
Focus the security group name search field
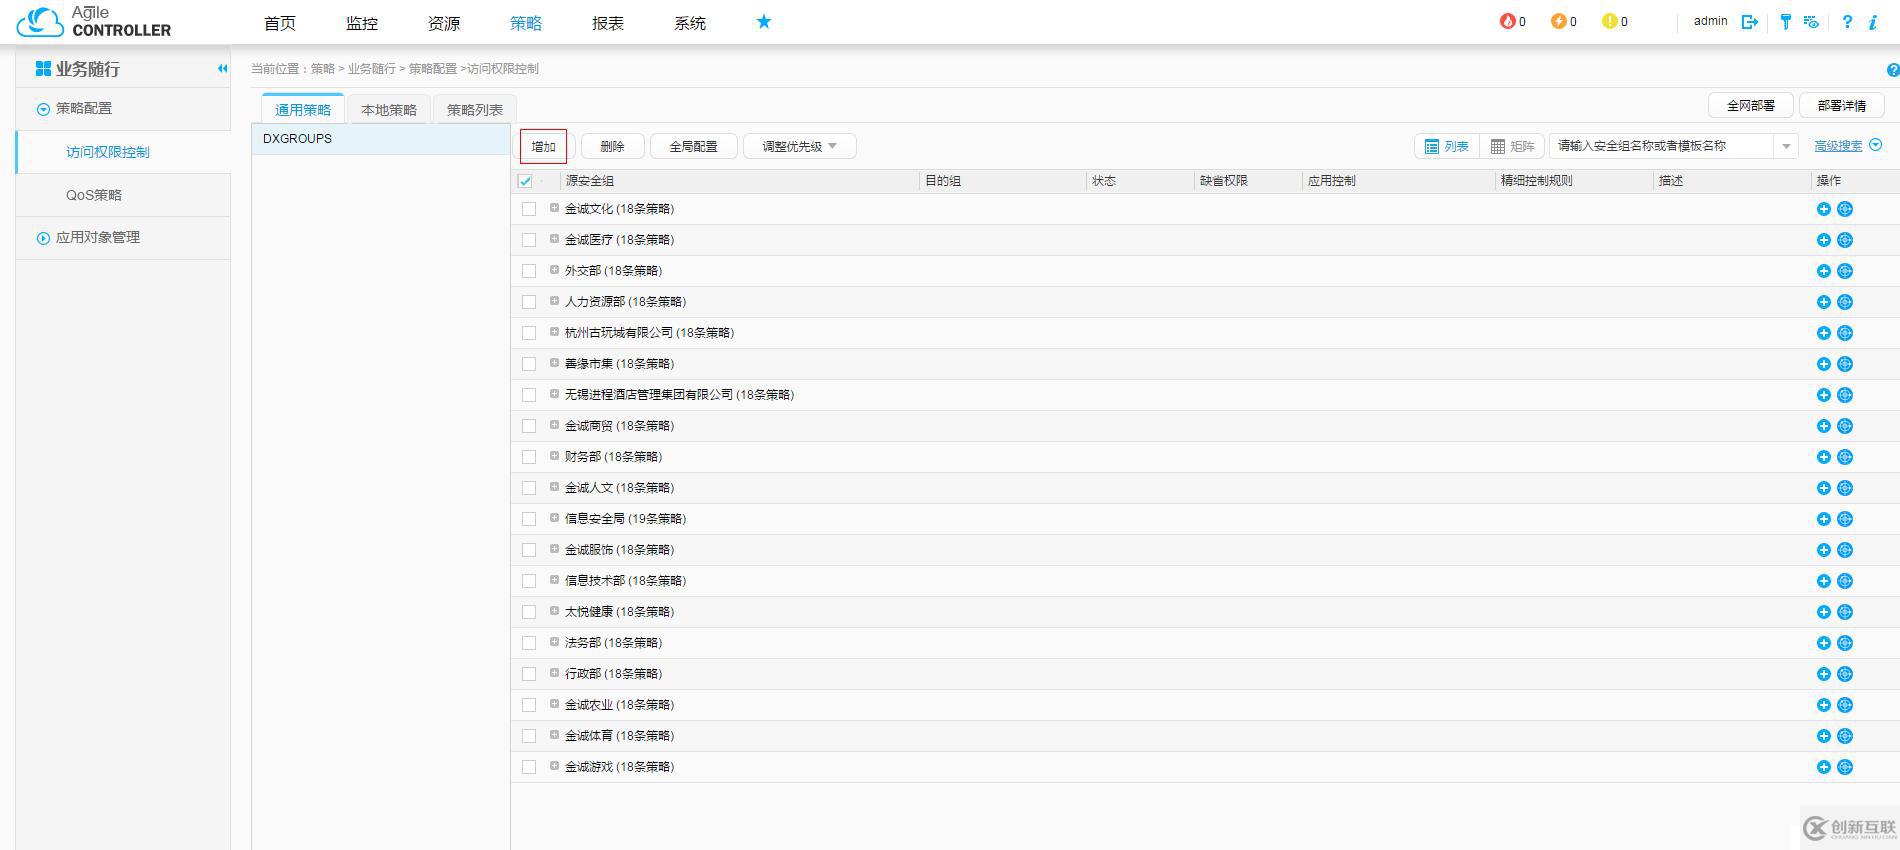pyautogui.click(x=1662, y=146)
